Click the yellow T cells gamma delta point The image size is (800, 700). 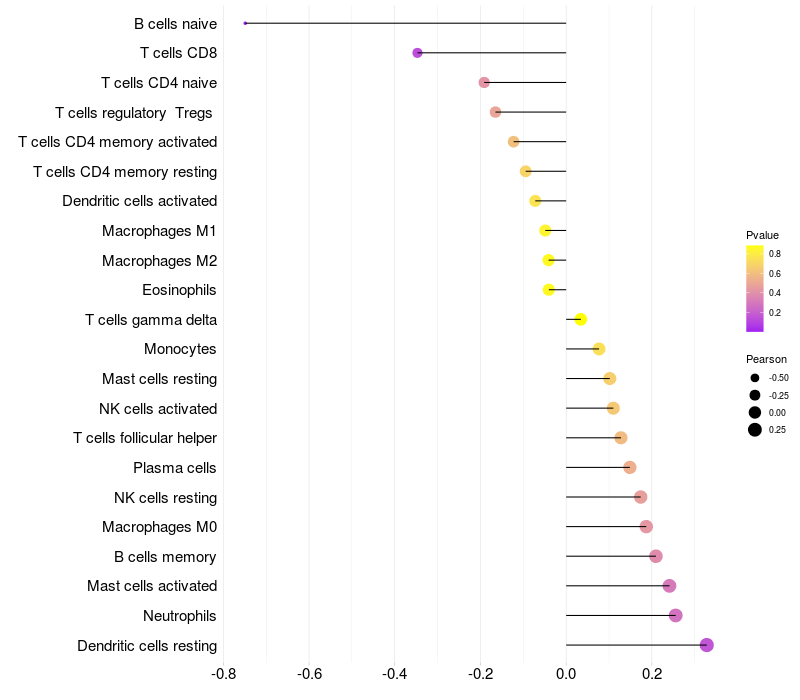pyautogui.click(x=580, y=319)
